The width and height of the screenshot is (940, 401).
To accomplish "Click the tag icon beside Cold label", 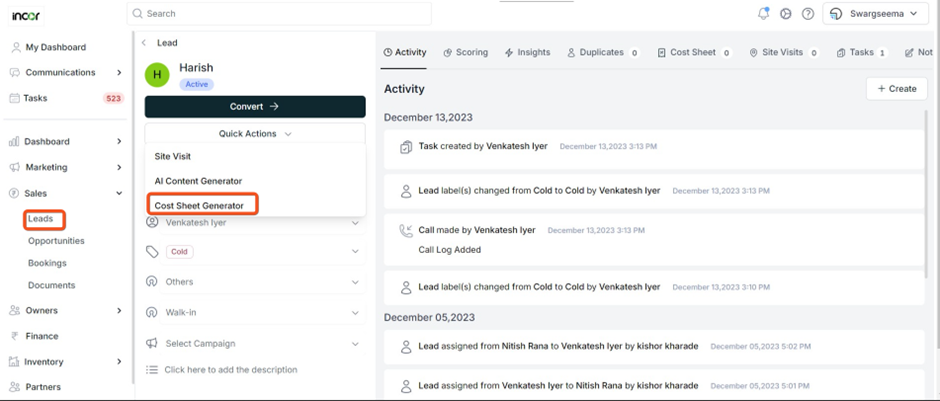I will click(152, 252).
